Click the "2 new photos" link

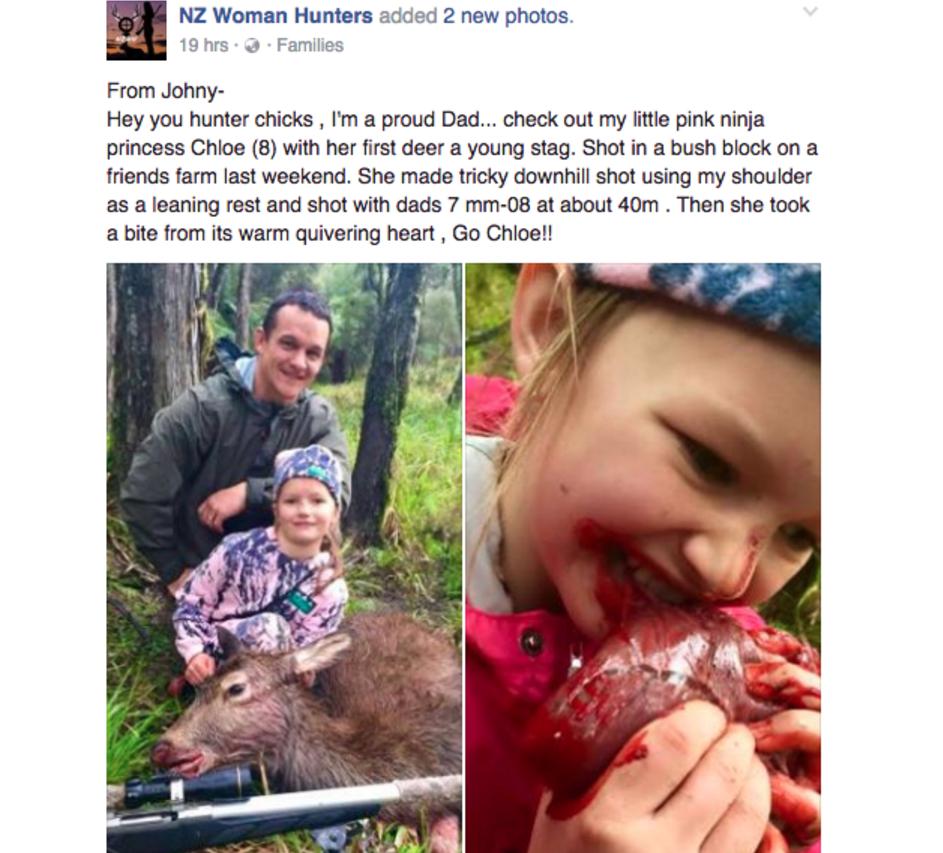(508, 16)
